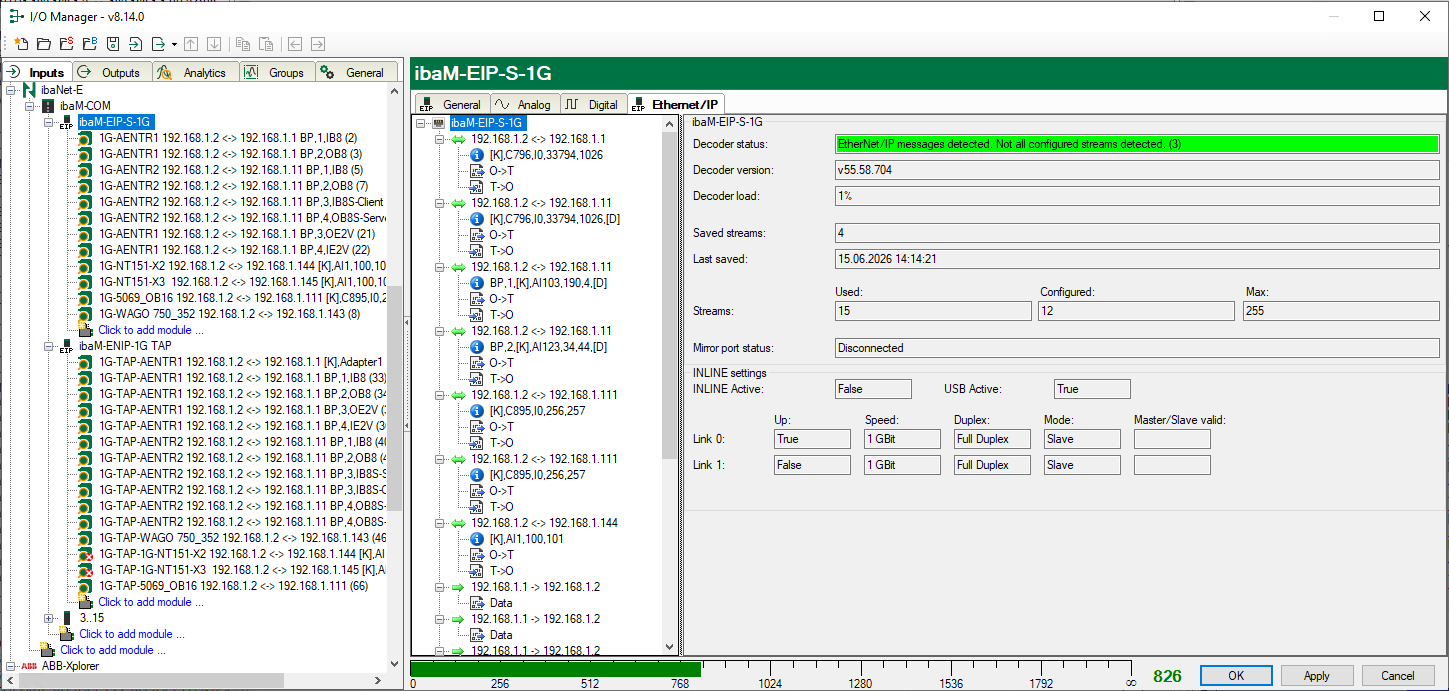Select O->T under the 192.168.1.144 stream
This screenshot has width=1449, height=691.
tap(501, 555)
